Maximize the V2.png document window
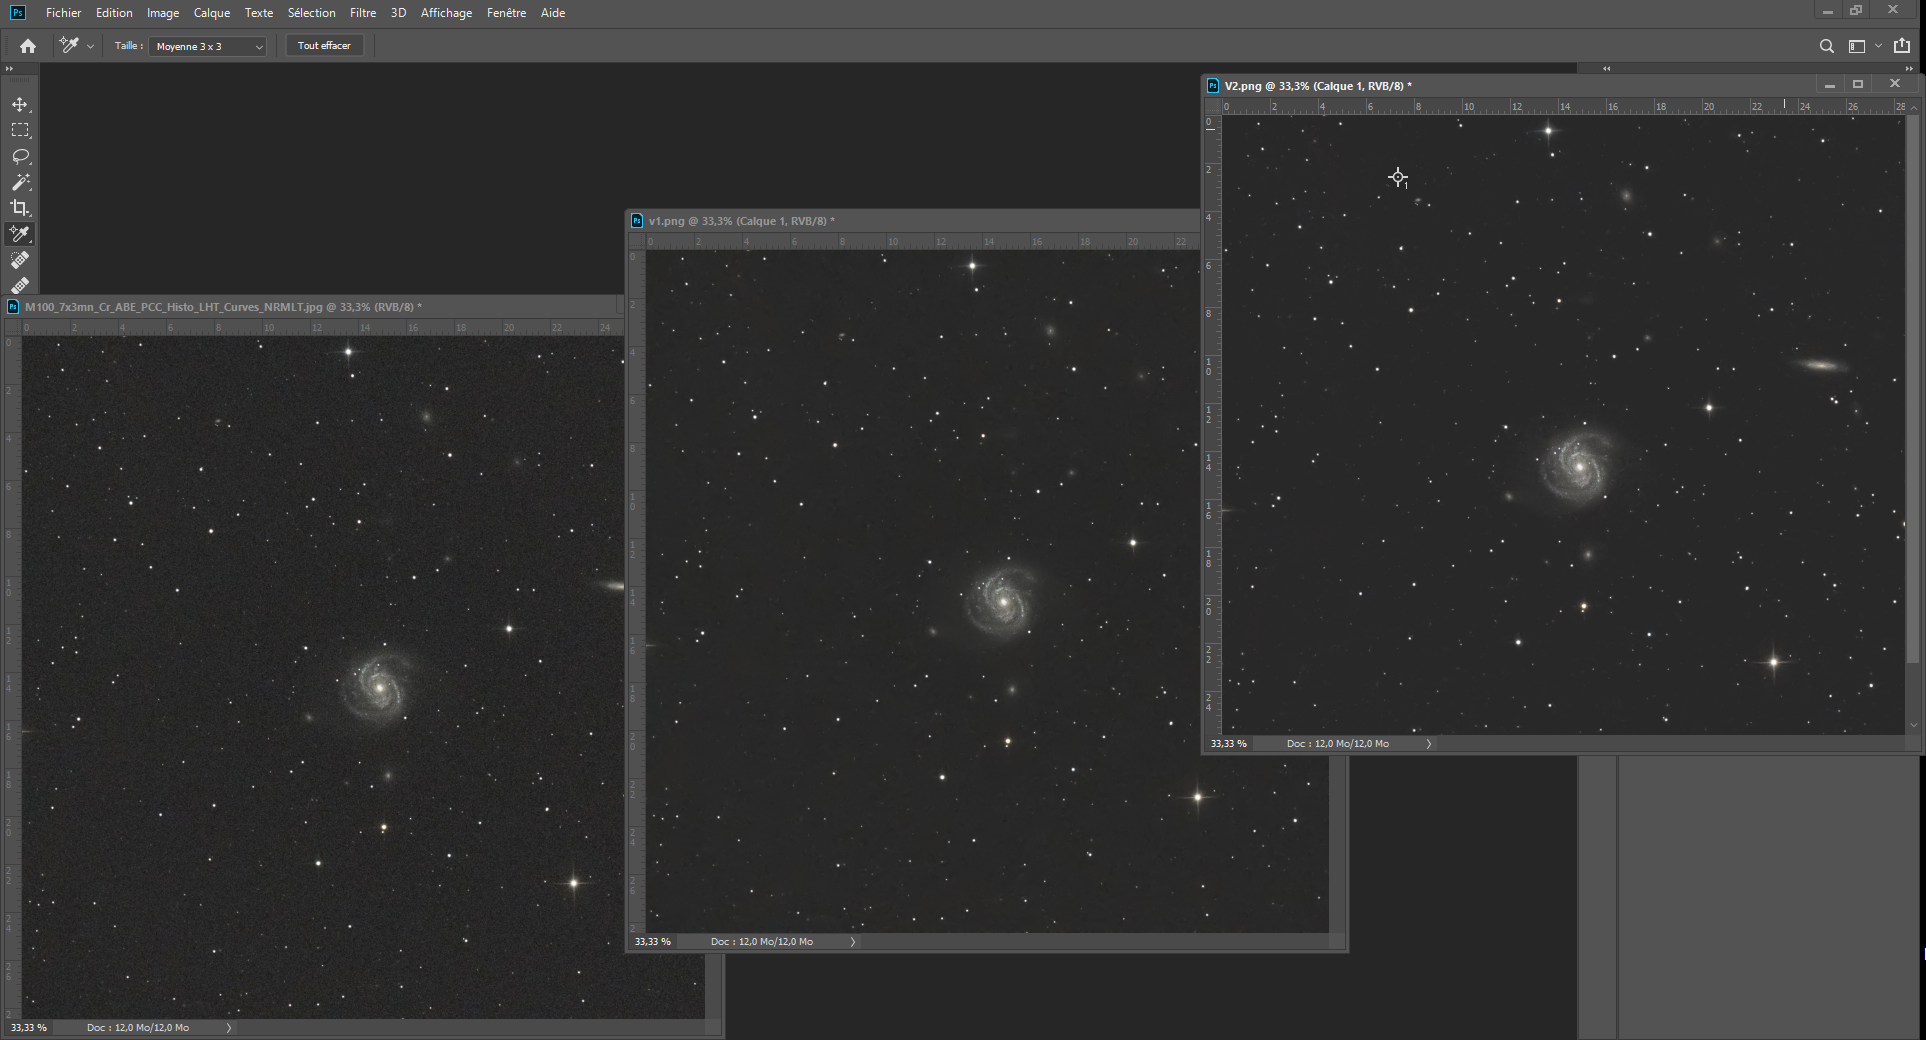This screenshot has height=1040, width=1926. (1858, 85)
